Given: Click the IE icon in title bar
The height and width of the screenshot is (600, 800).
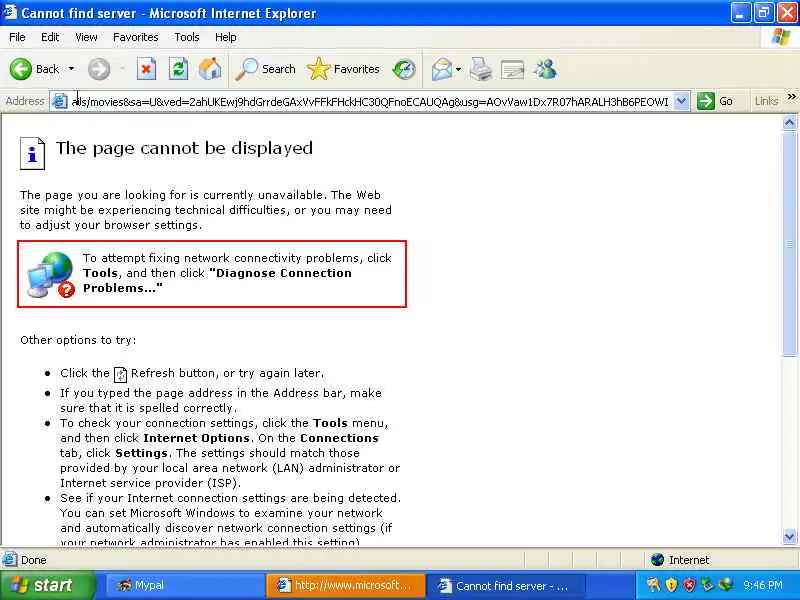Looking at the screenshot, I should [x=10, y=12].
